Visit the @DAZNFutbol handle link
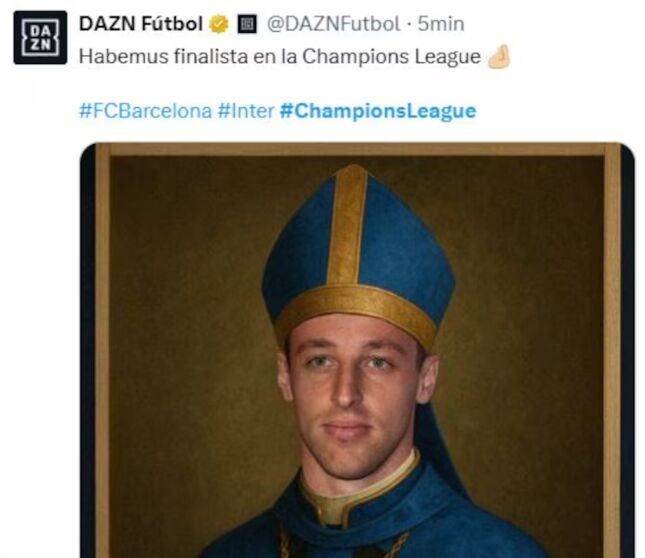Image resolution: width=645 pixels, height=558 pixels. click(333, 23)
